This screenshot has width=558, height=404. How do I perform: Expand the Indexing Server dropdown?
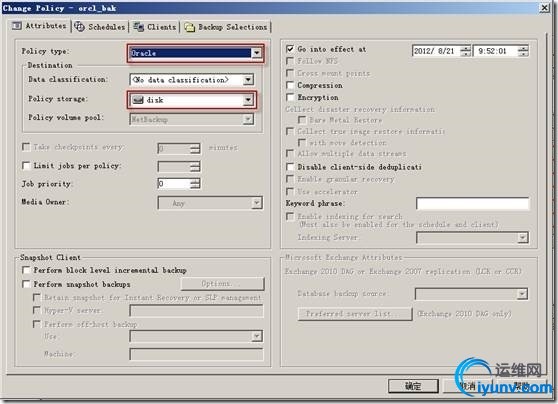[x=522, y=237]
